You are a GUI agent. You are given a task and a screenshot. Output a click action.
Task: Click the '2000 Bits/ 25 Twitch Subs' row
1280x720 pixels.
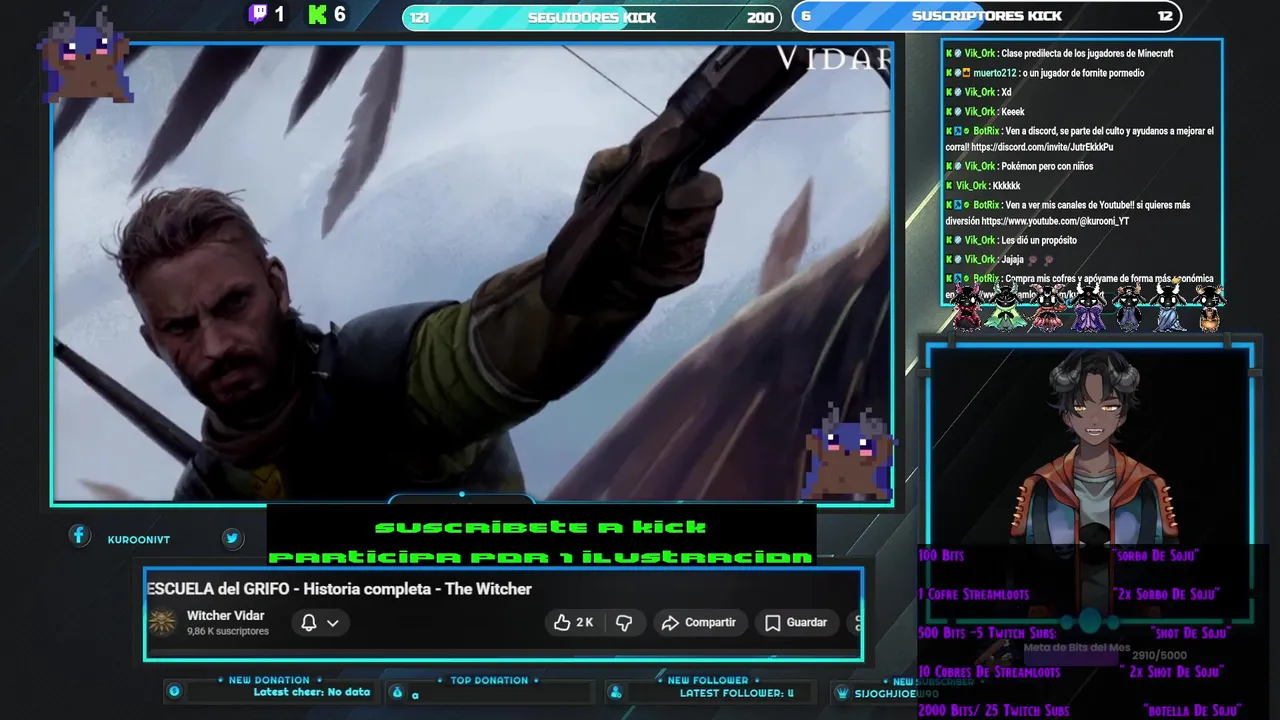coord(1079,711)
